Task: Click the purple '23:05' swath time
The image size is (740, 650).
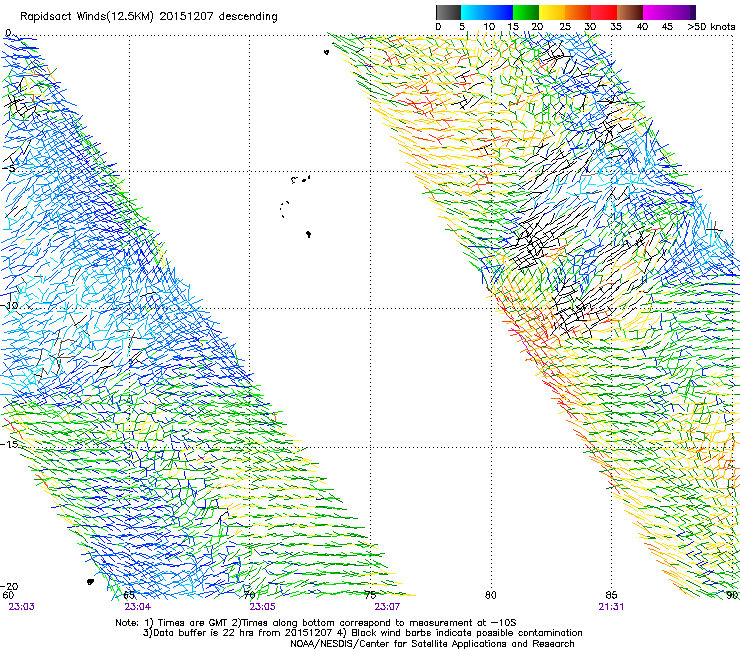Action: click(x=262, y=607)
